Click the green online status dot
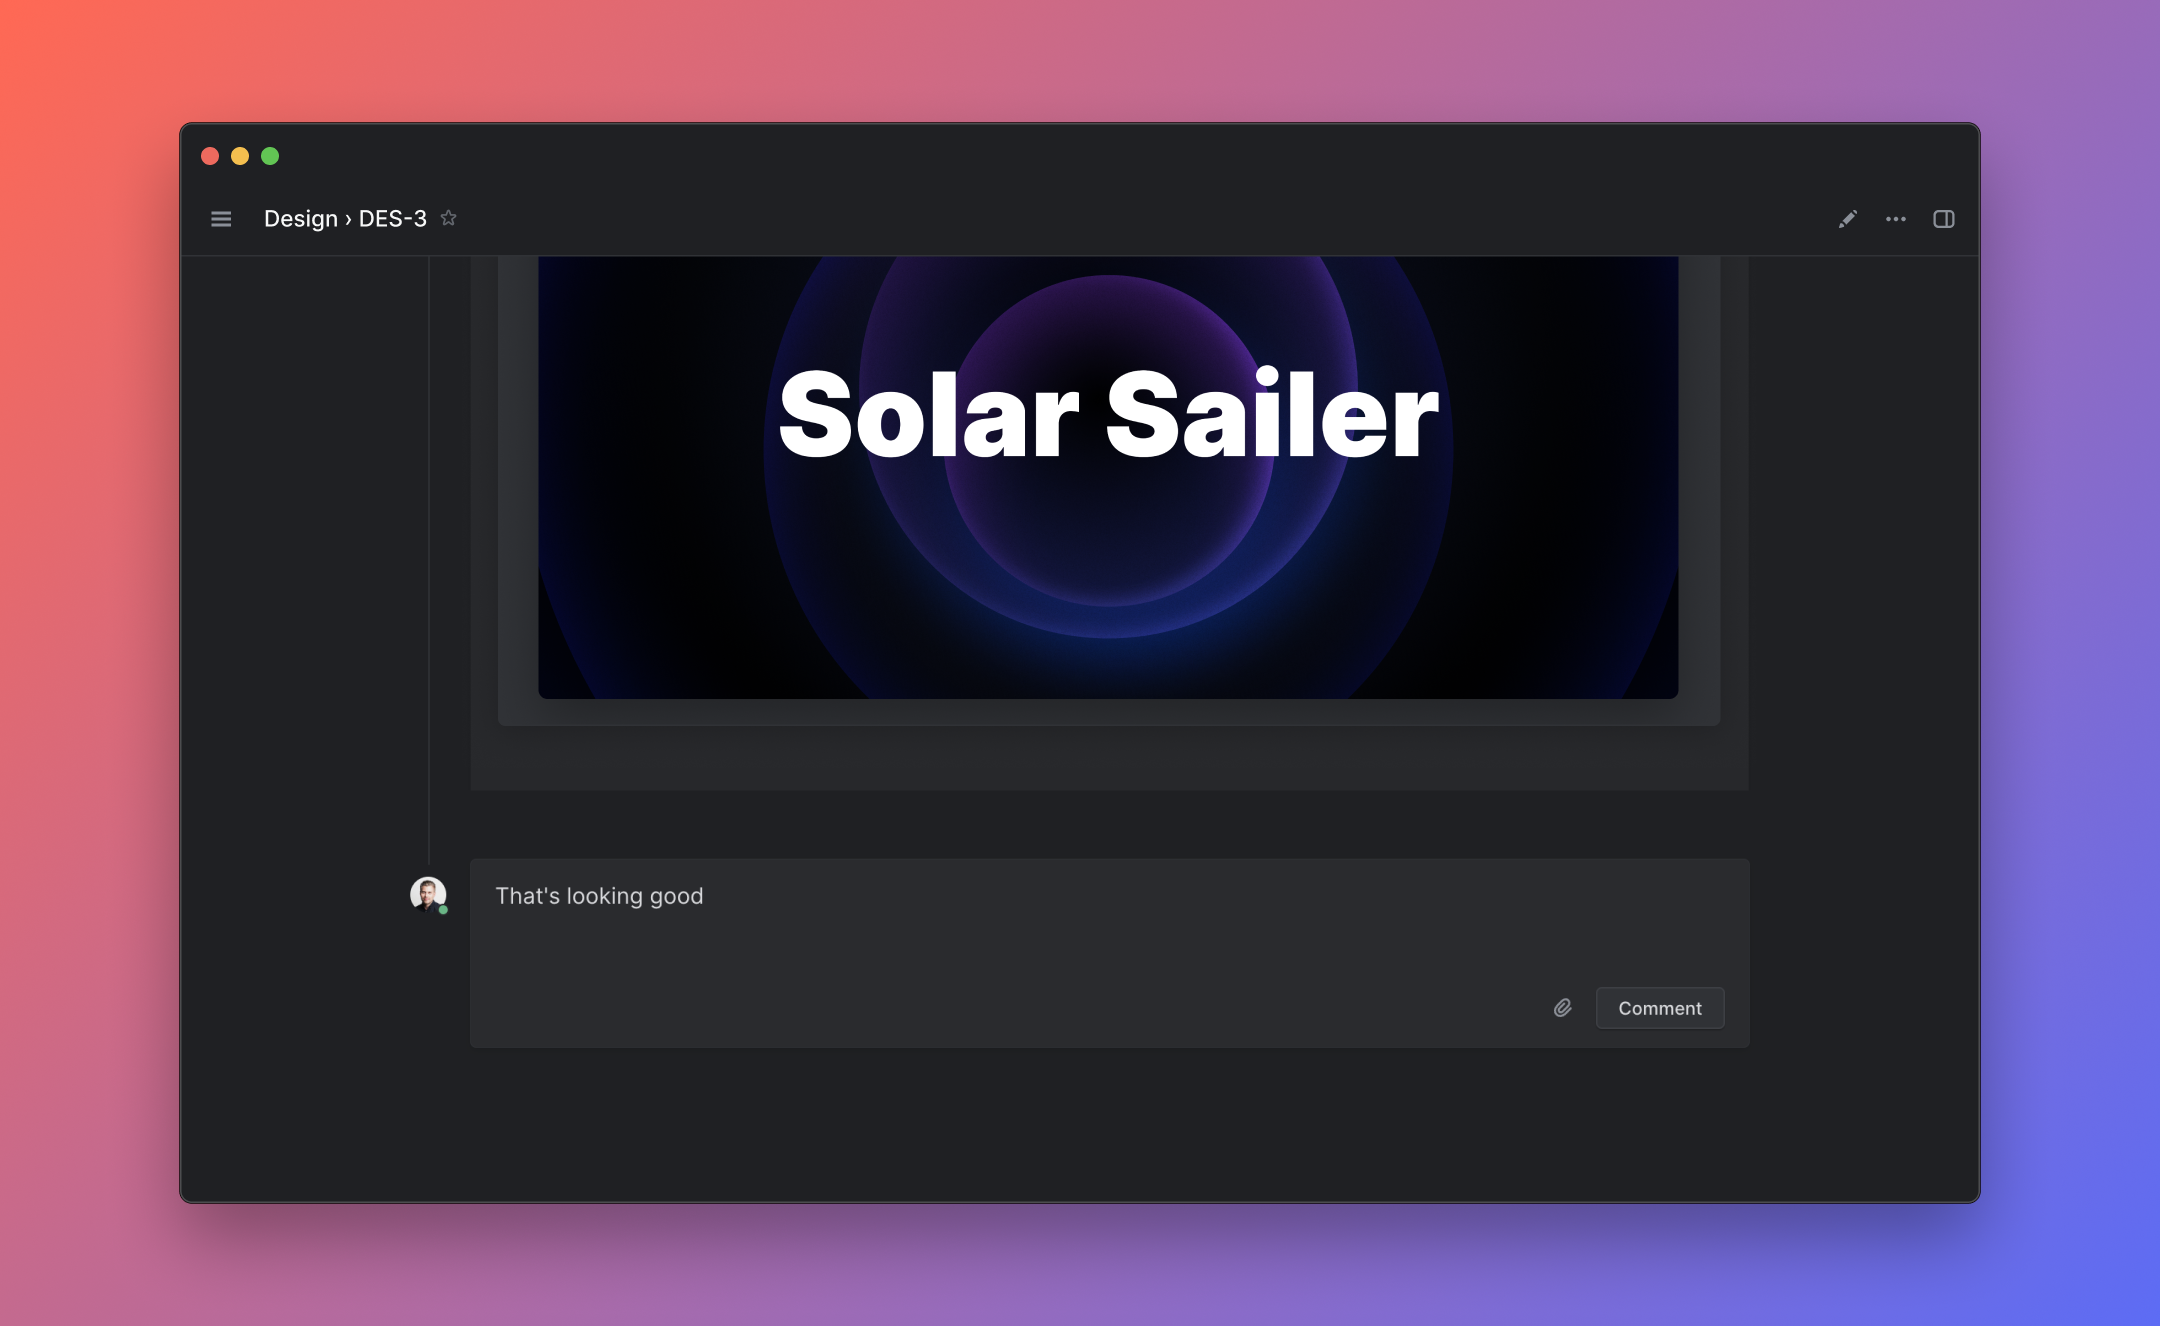This screenshot has width=2161, height=1327. click(x=443, y=910)
